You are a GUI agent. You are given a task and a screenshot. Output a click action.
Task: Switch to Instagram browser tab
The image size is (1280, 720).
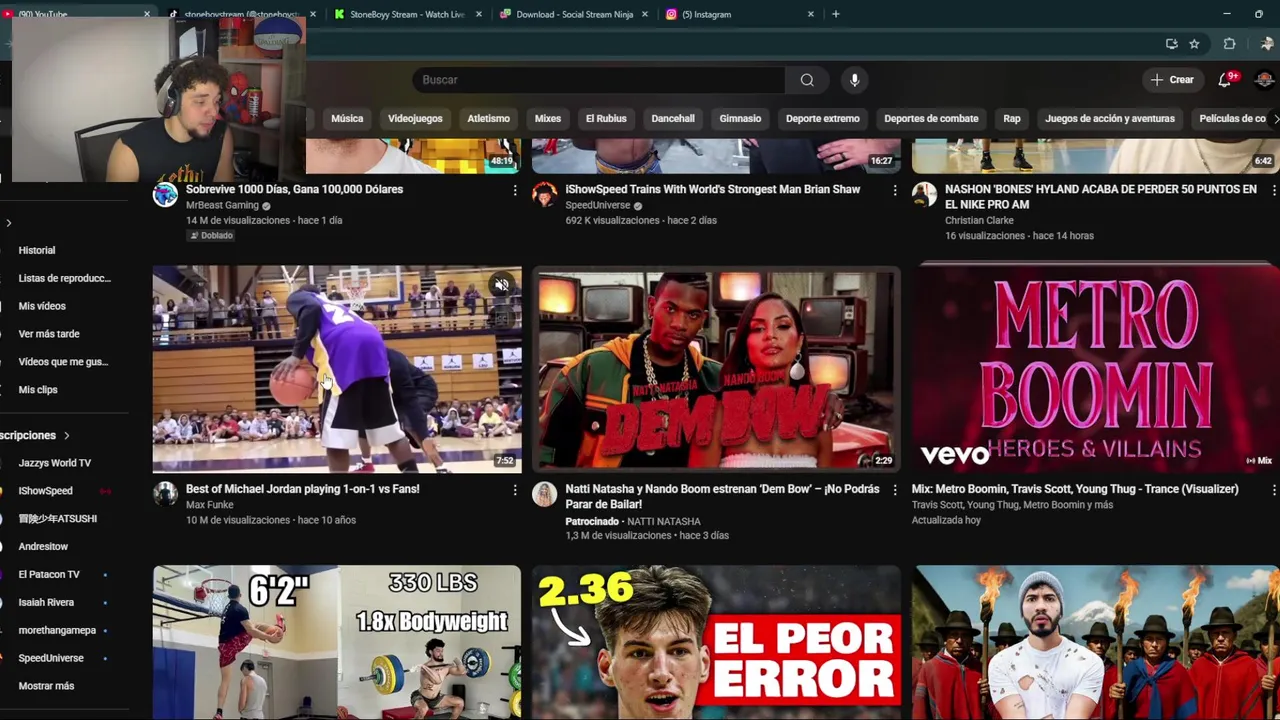740,14
